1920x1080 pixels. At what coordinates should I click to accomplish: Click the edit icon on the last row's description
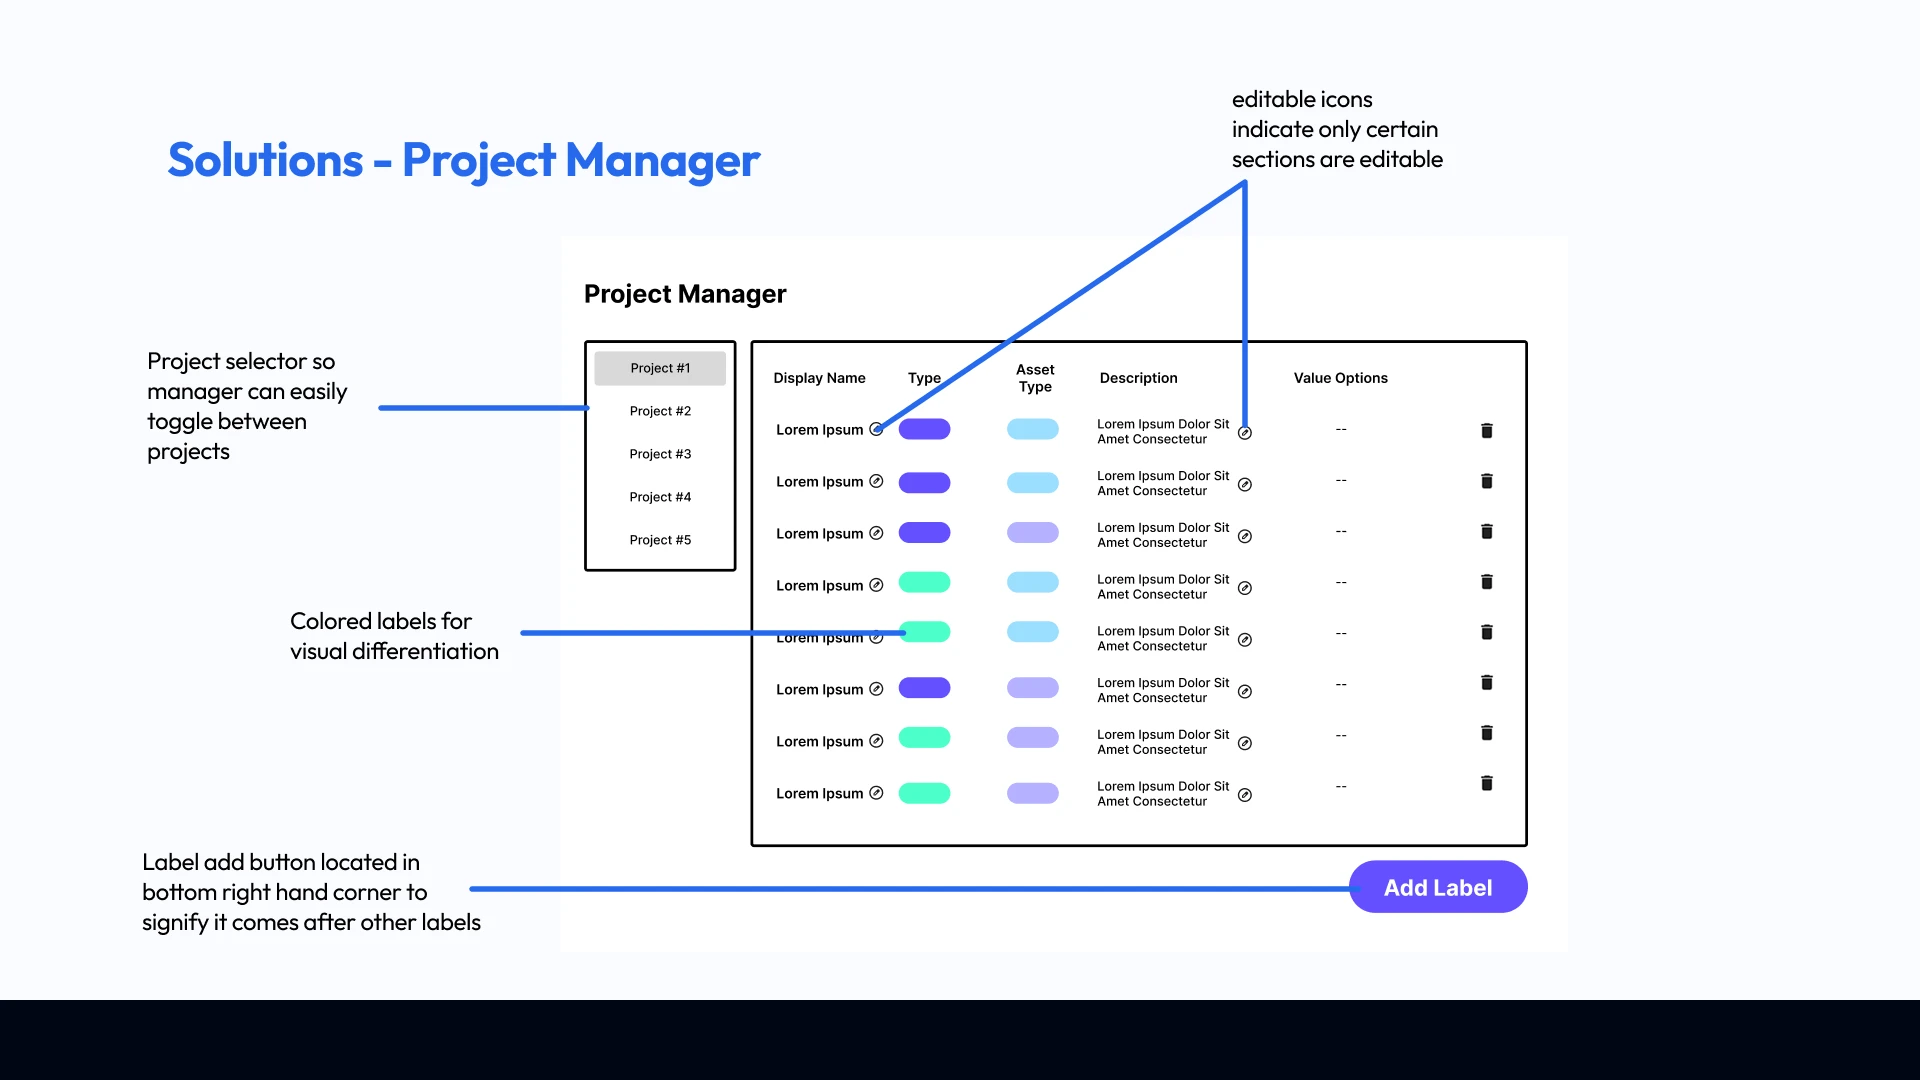pos(1245,795)
